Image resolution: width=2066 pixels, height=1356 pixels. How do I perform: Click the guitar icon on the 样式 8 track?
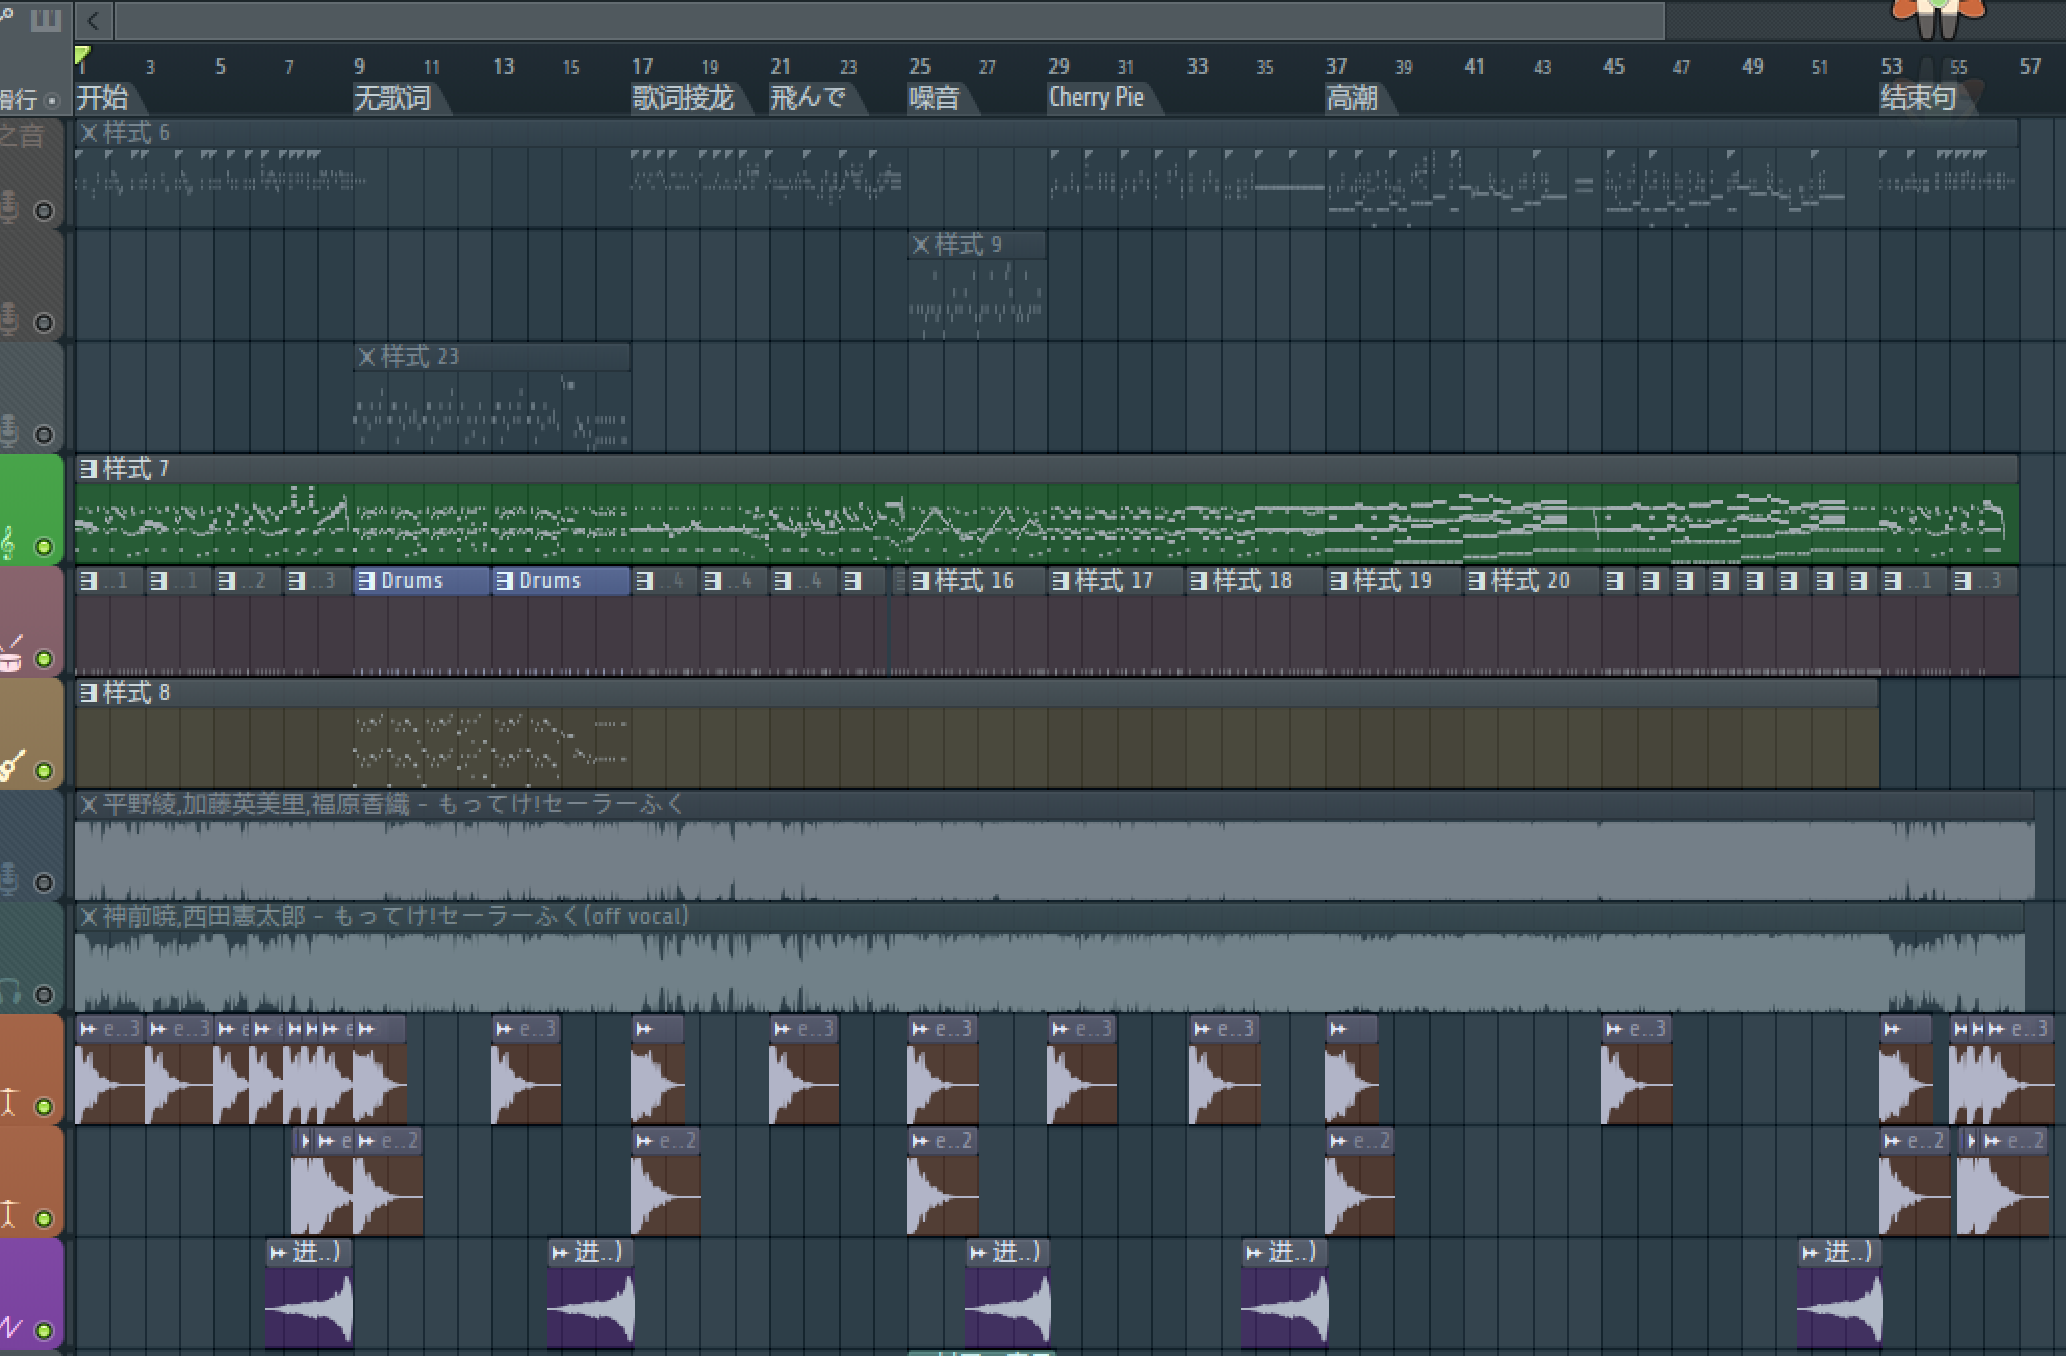coord(11,767)
